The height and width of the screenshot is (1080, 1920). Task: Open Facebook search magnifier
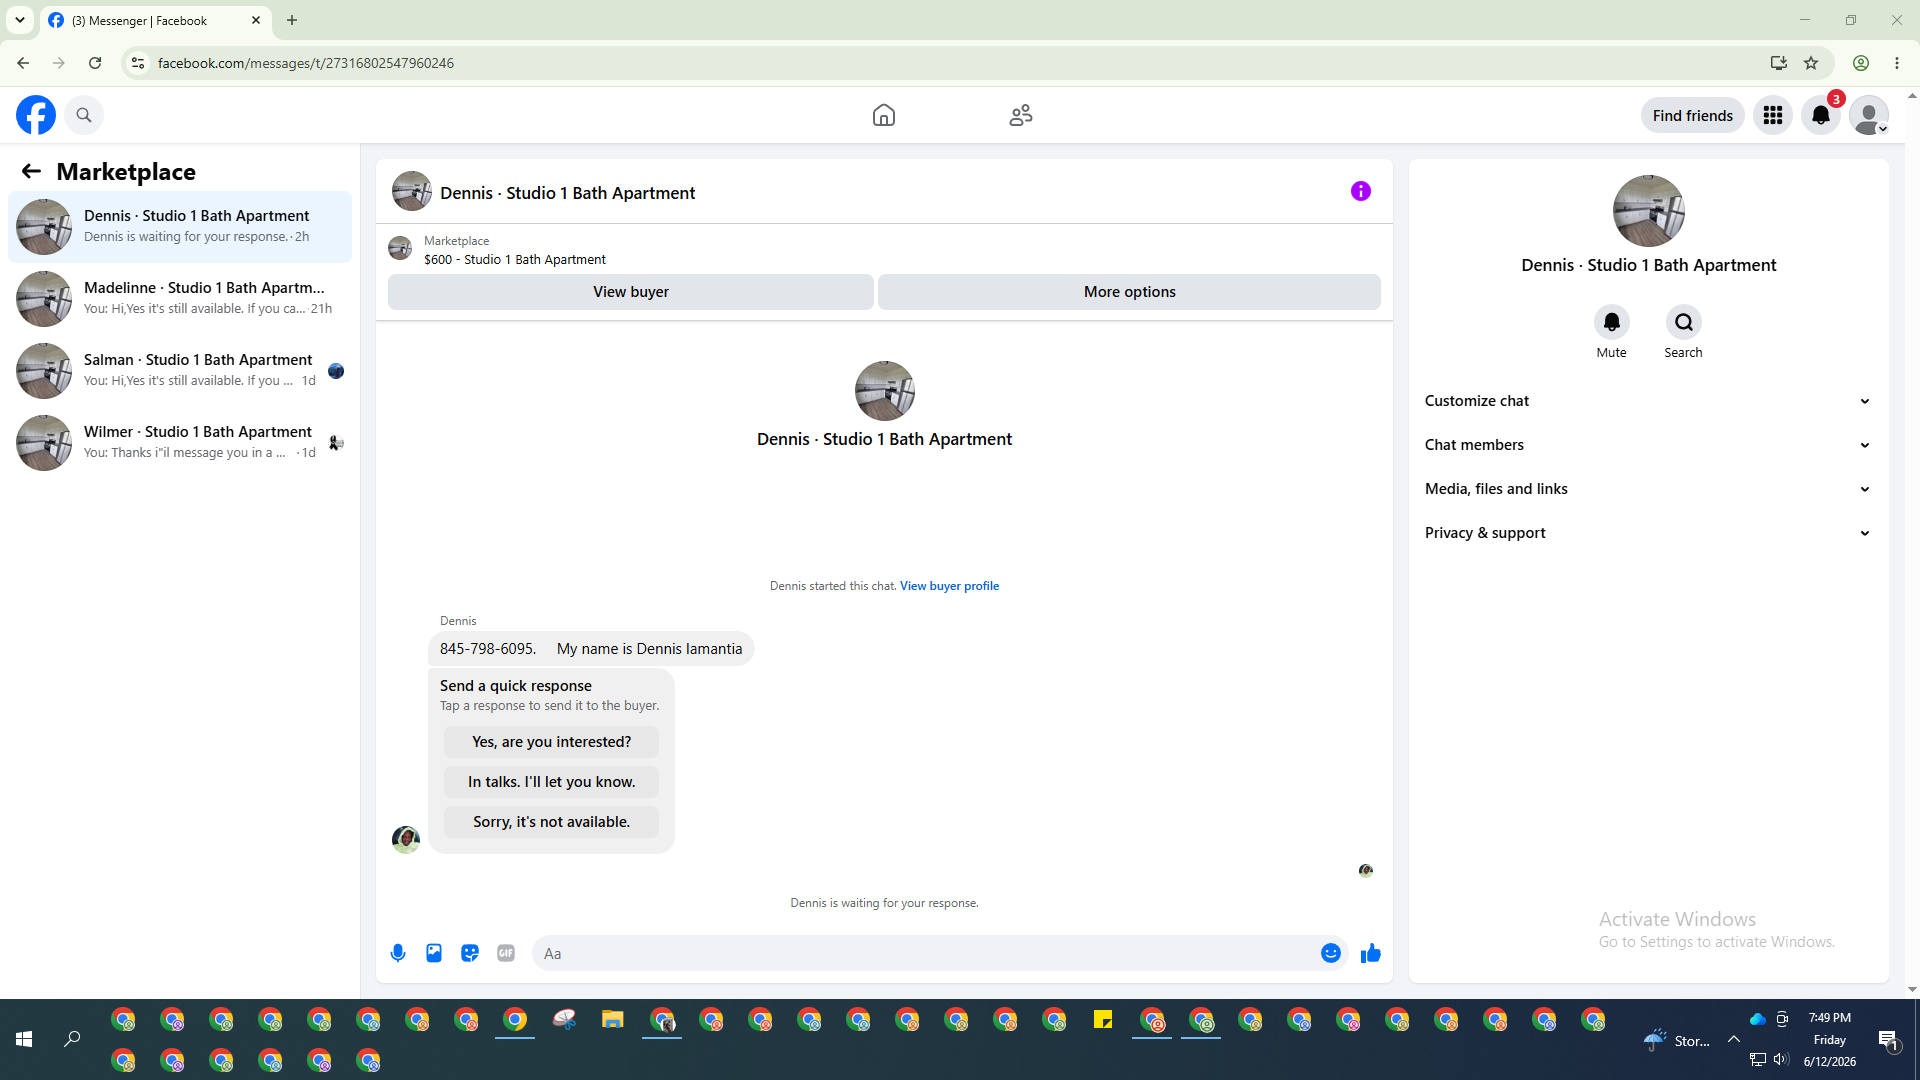click(x=84, y=115)
